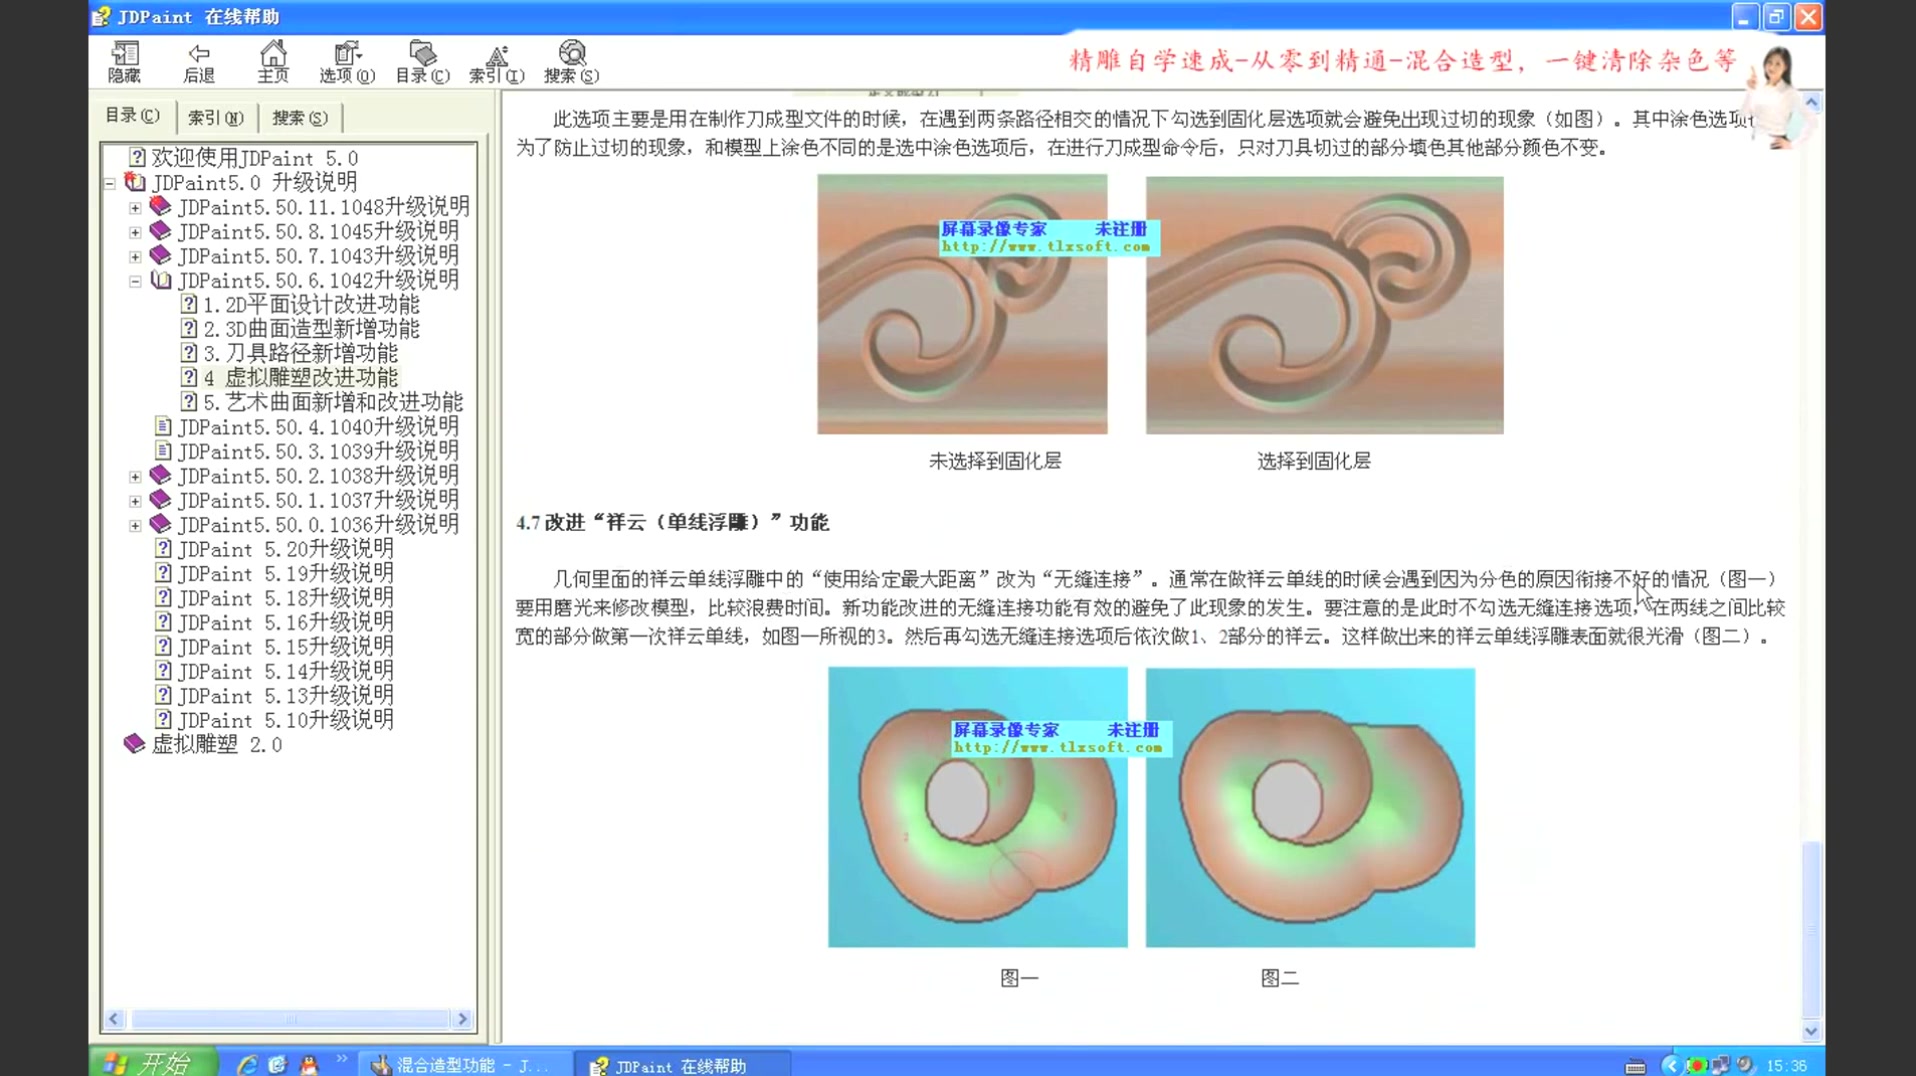Collapse the JDPaint5.0 升级说明 node
Screen dimensions: 1916x1076
tap(108, 183)
